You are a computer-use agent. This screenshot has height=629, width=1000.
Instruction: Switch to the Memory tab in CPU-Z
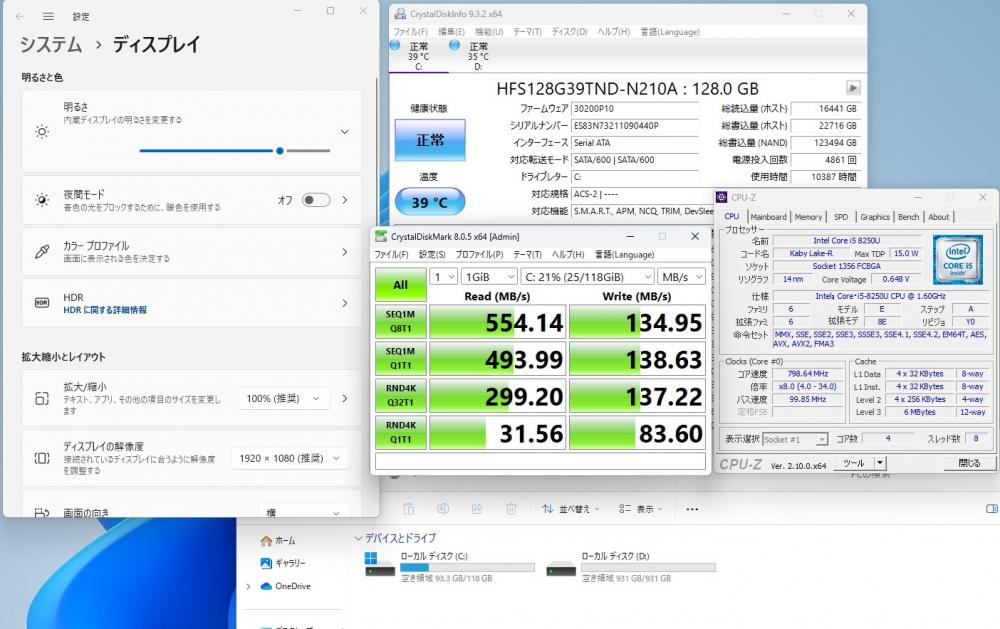[808, 217]
